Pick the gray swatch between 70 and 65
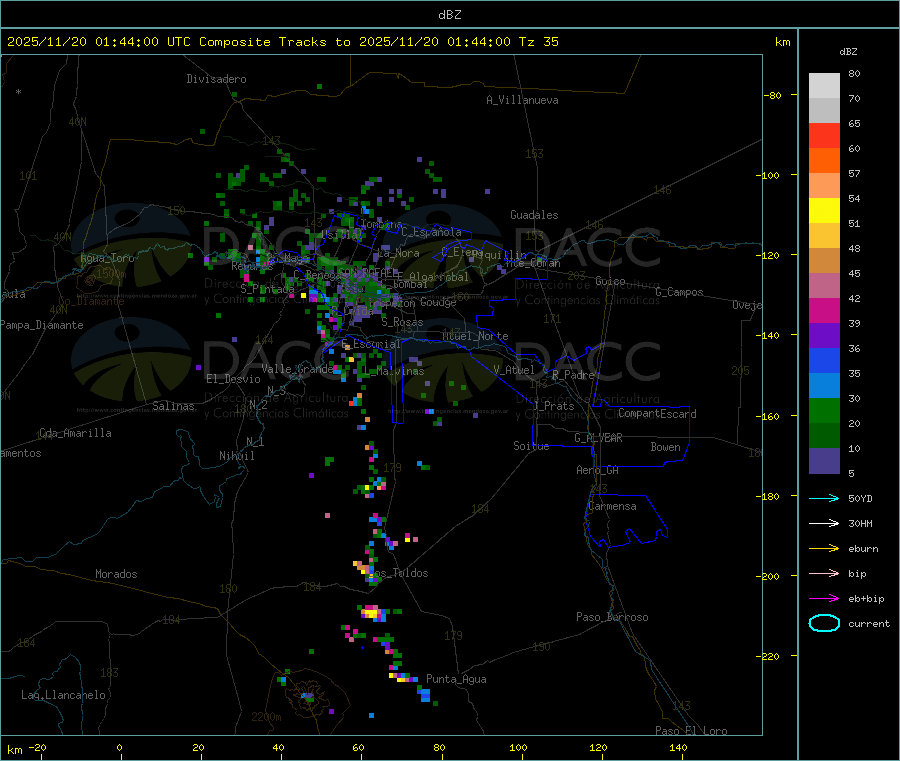Screen dimensions: 900x761 pyautogui.click(x=824, y=111)
